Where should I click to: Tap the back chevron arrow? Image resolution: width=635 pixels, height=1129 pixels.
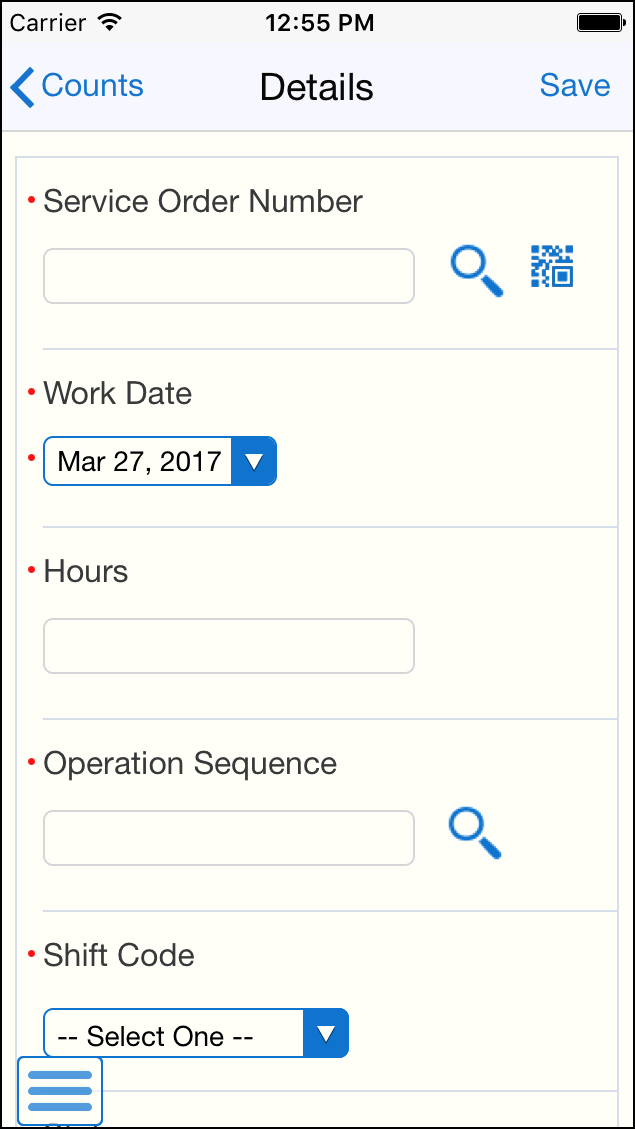coord(22,87)
